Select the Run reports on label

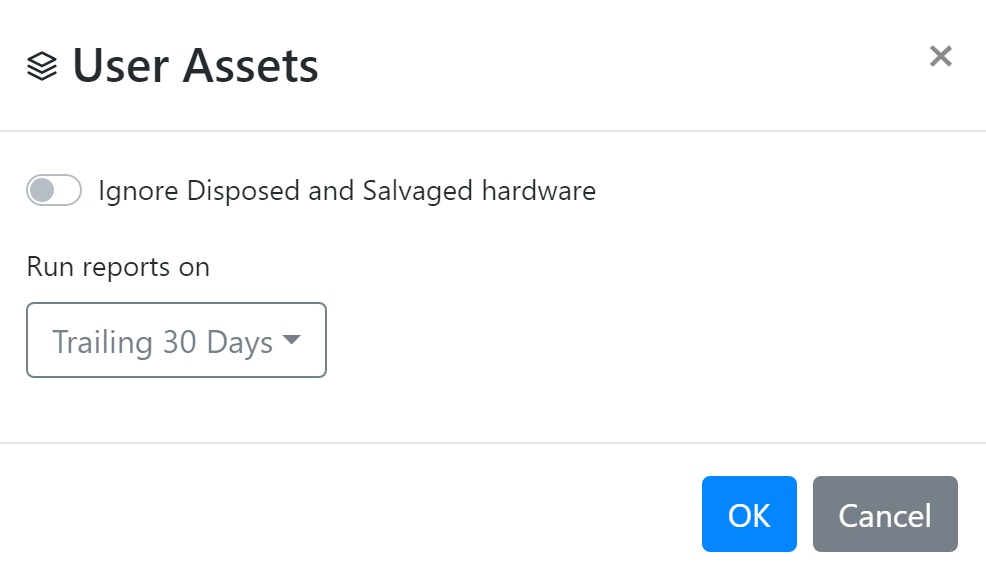[116, 266]
